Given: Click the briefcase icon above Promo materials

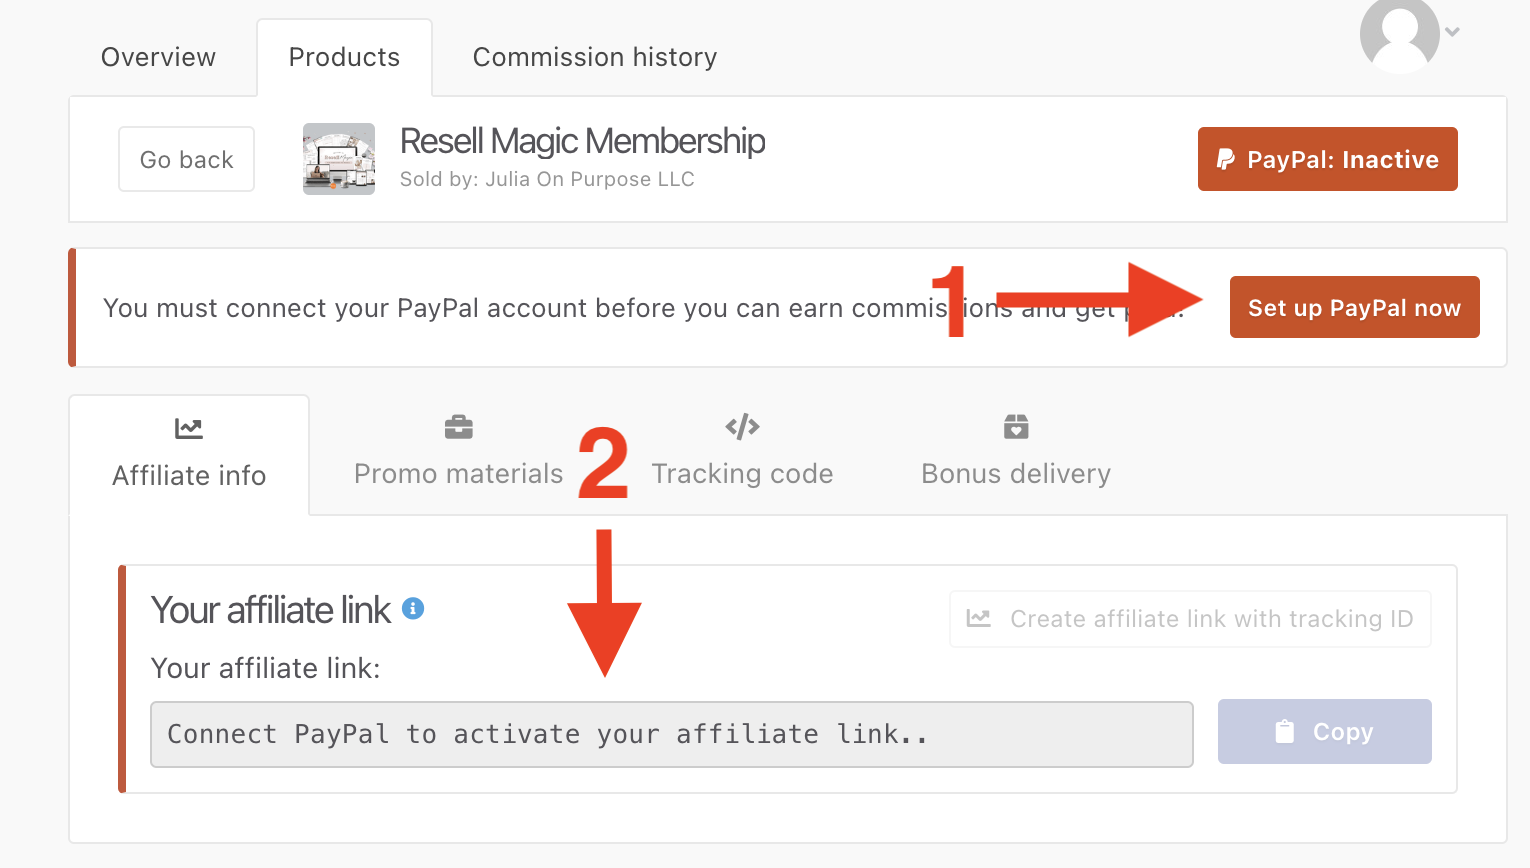Looking at the screenshot, I should click(459, 427).
